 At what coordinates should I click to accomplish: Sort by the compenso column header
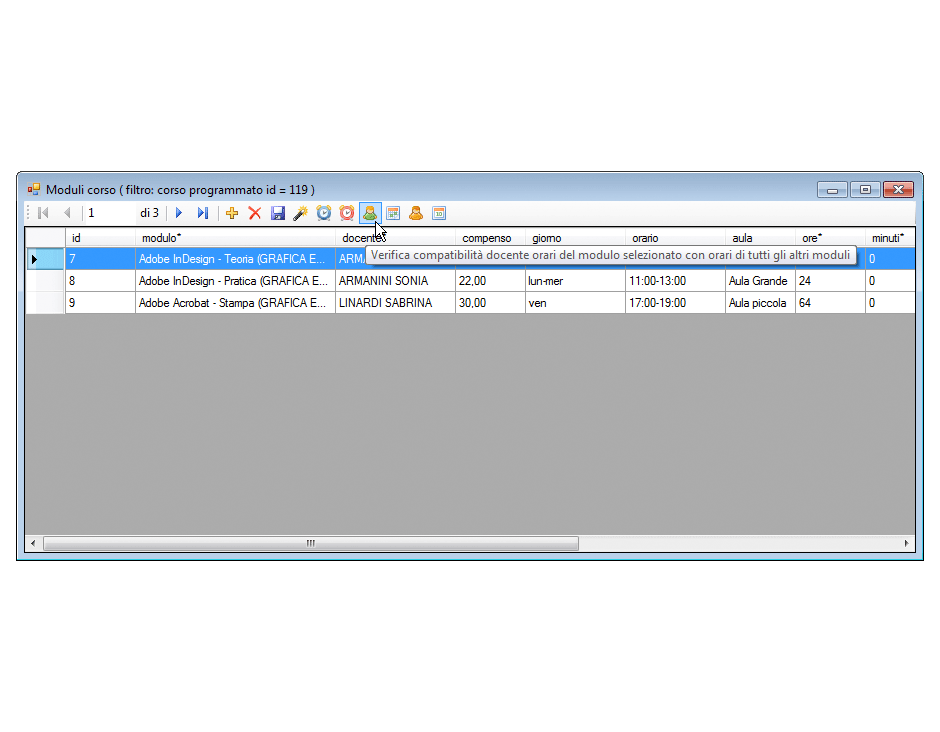point(490,238)
